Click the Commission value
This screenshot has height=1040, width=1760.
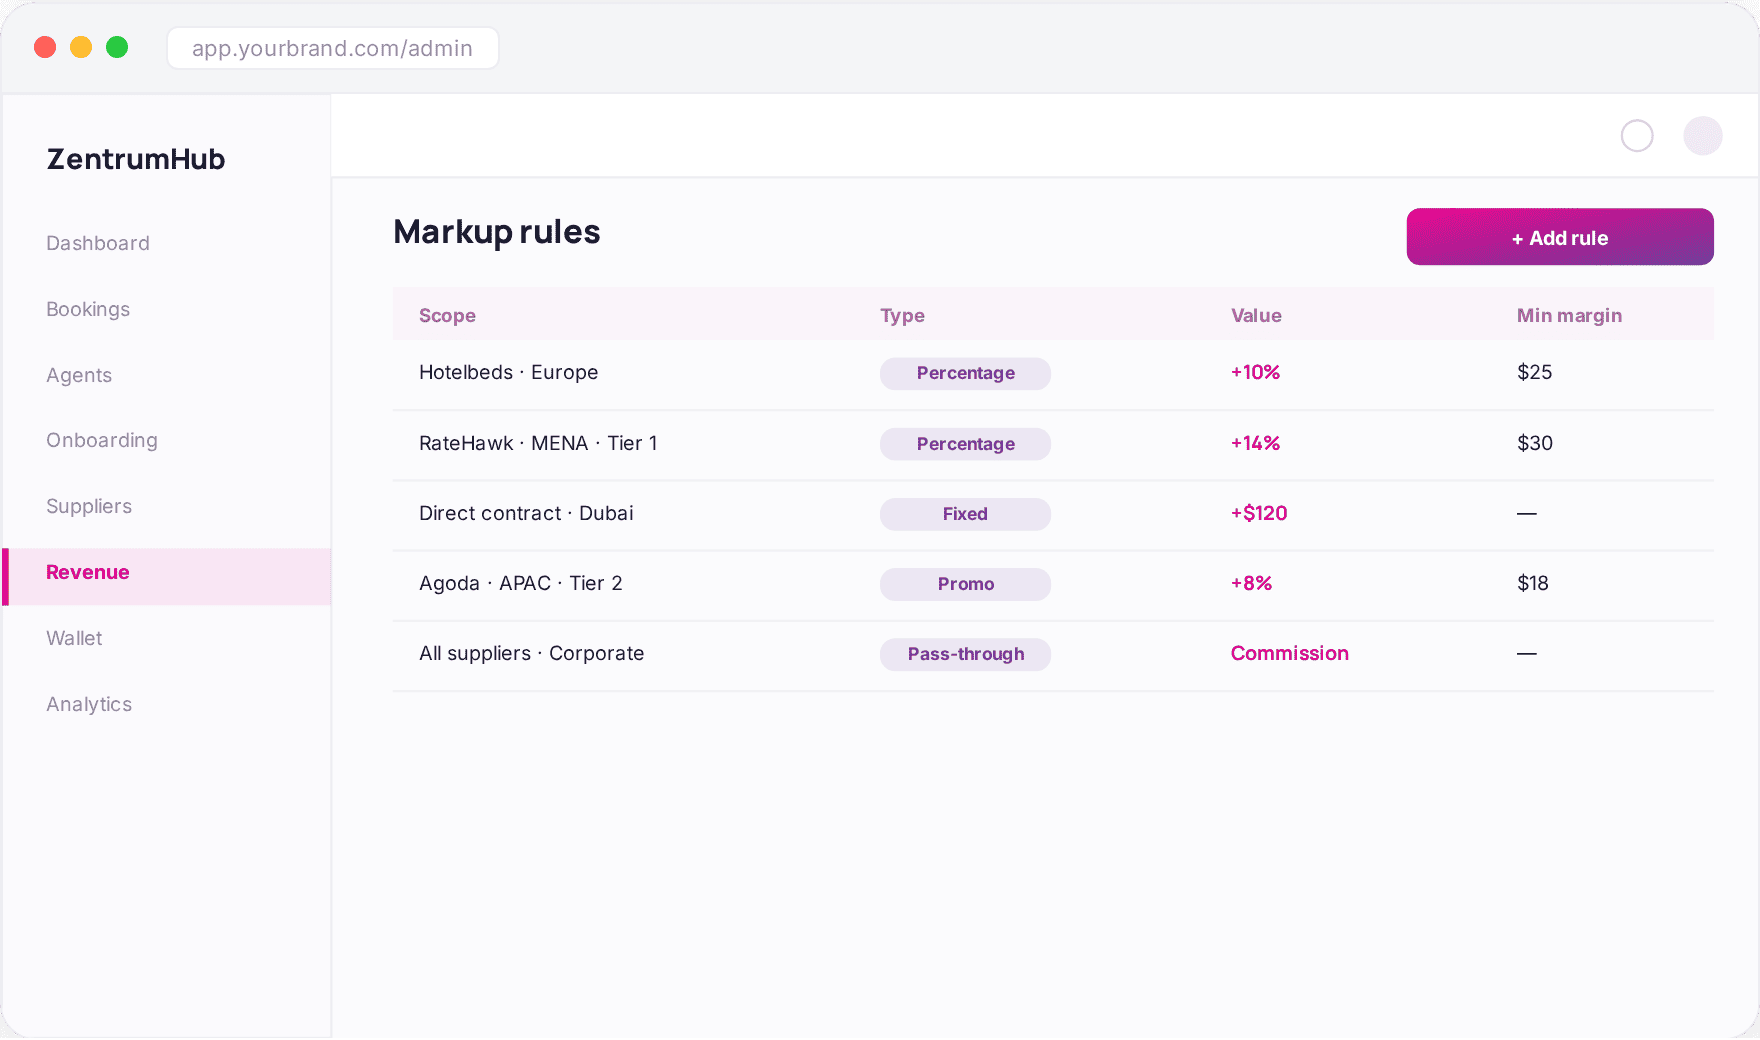point(1289,653)
